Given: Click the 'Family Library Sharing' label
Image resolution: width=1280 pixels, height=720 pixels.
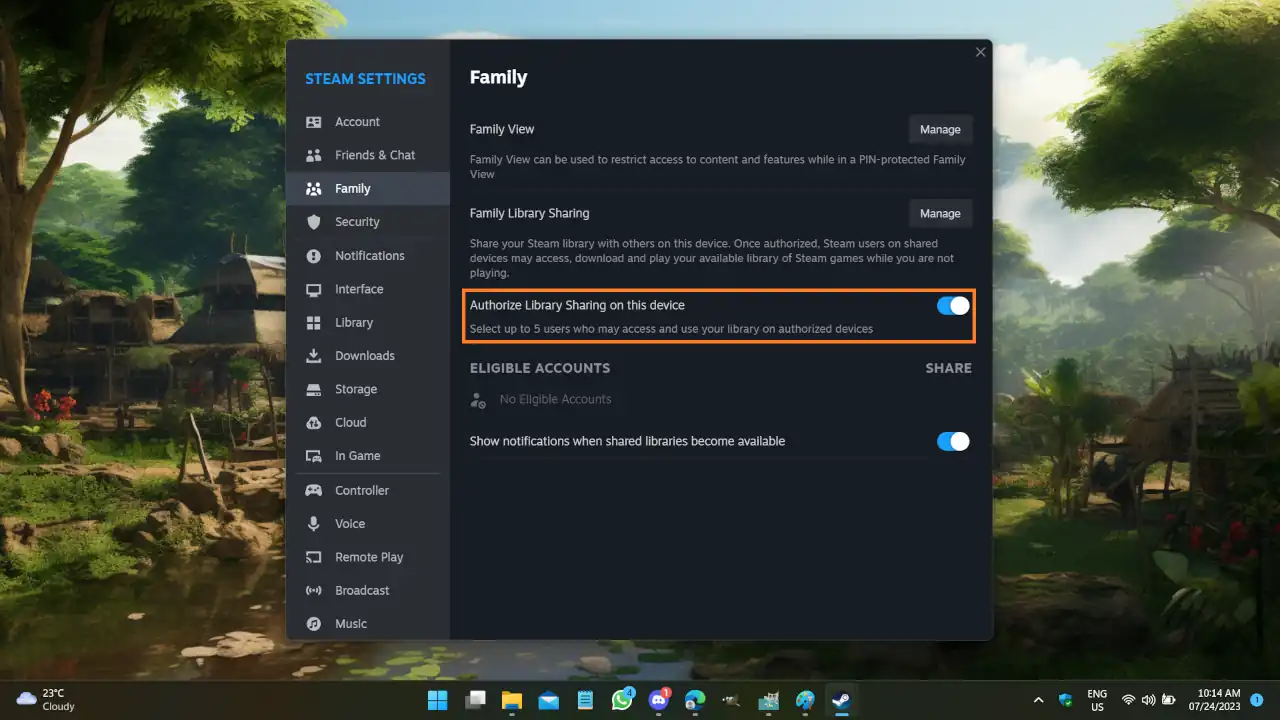Looking at the screenshot, I should 529,213.
